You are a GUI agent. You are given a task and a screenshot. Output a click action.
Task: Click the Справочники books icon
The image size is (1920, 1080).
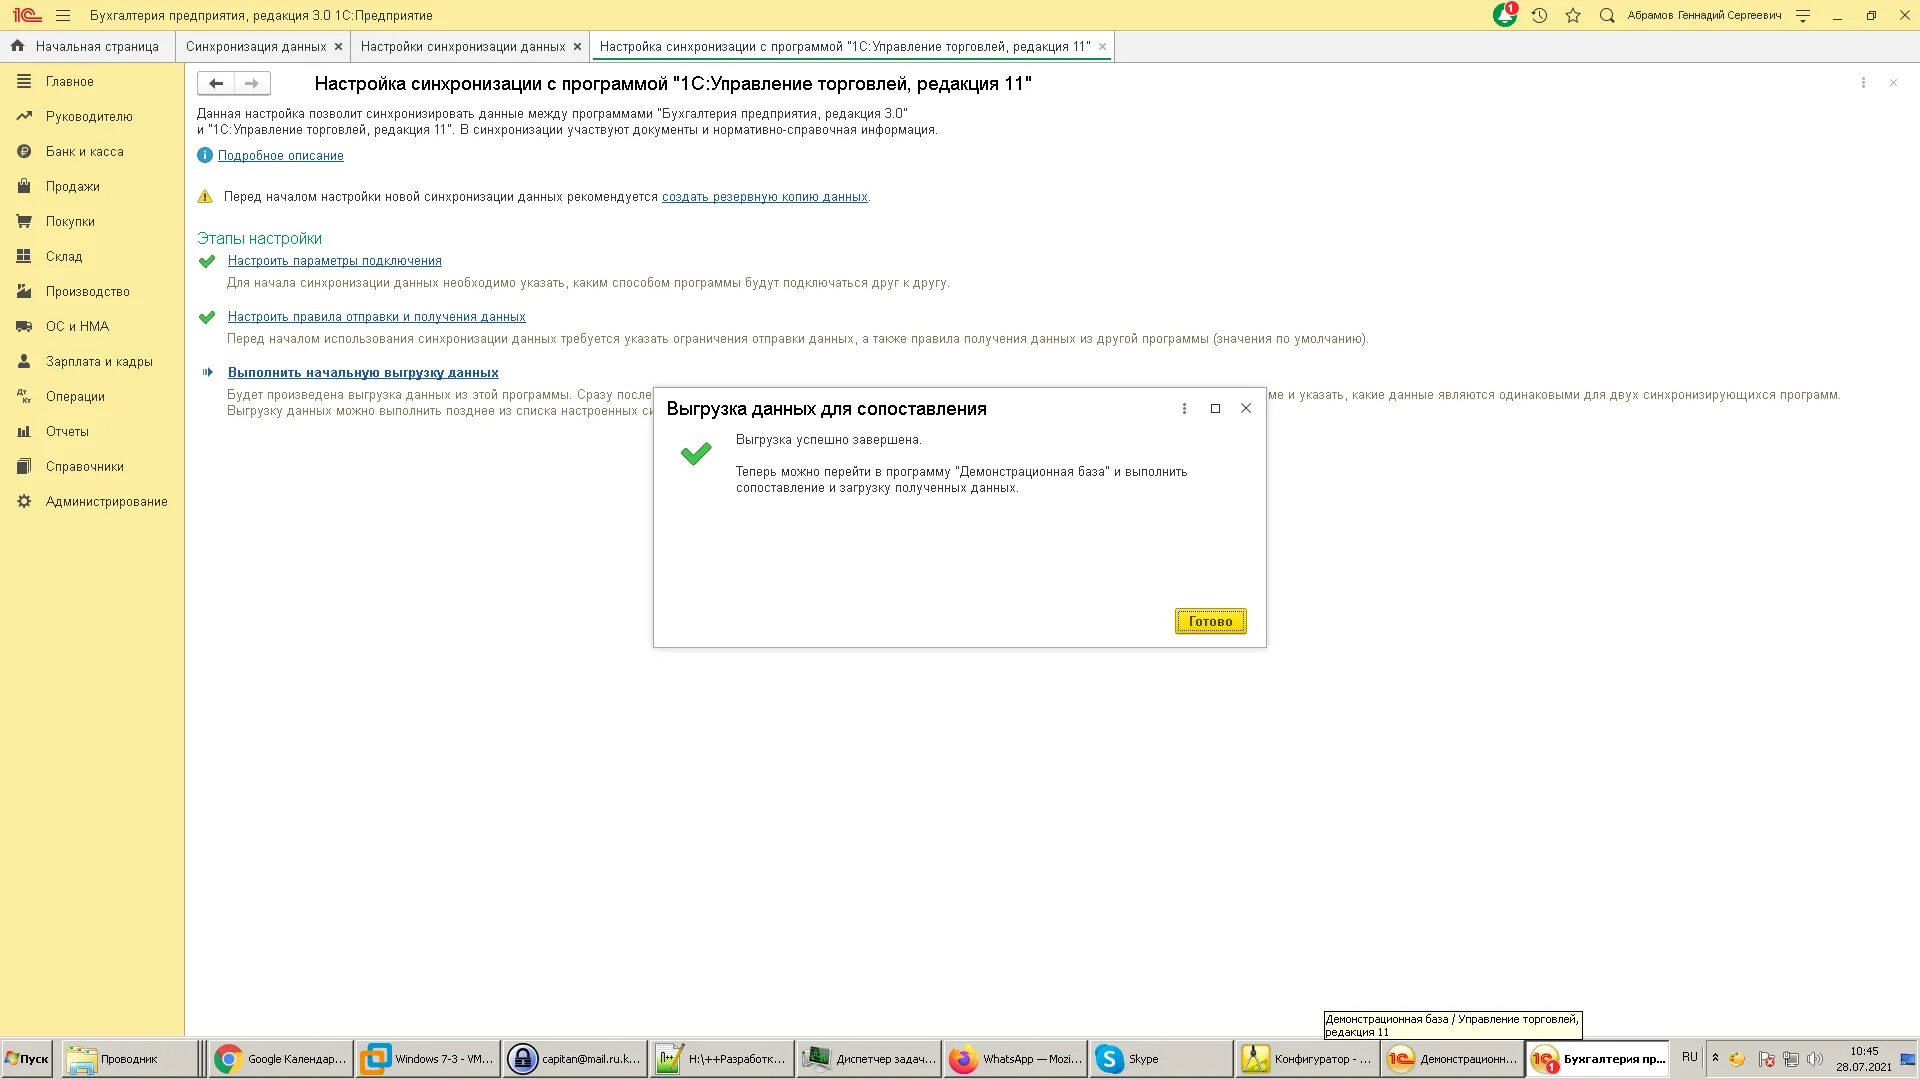point(24,467)
